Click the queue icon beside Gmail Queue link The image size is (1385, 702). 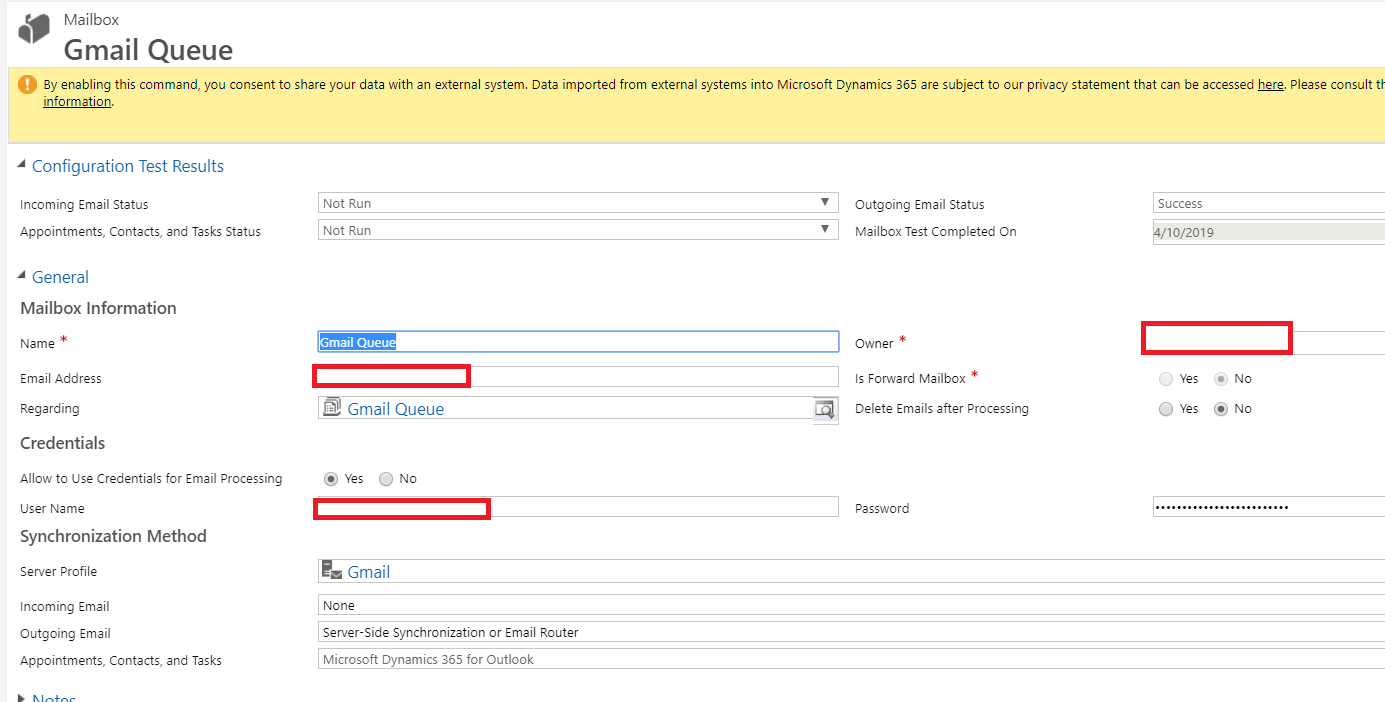pyautogui.click(x=332, y=408)
